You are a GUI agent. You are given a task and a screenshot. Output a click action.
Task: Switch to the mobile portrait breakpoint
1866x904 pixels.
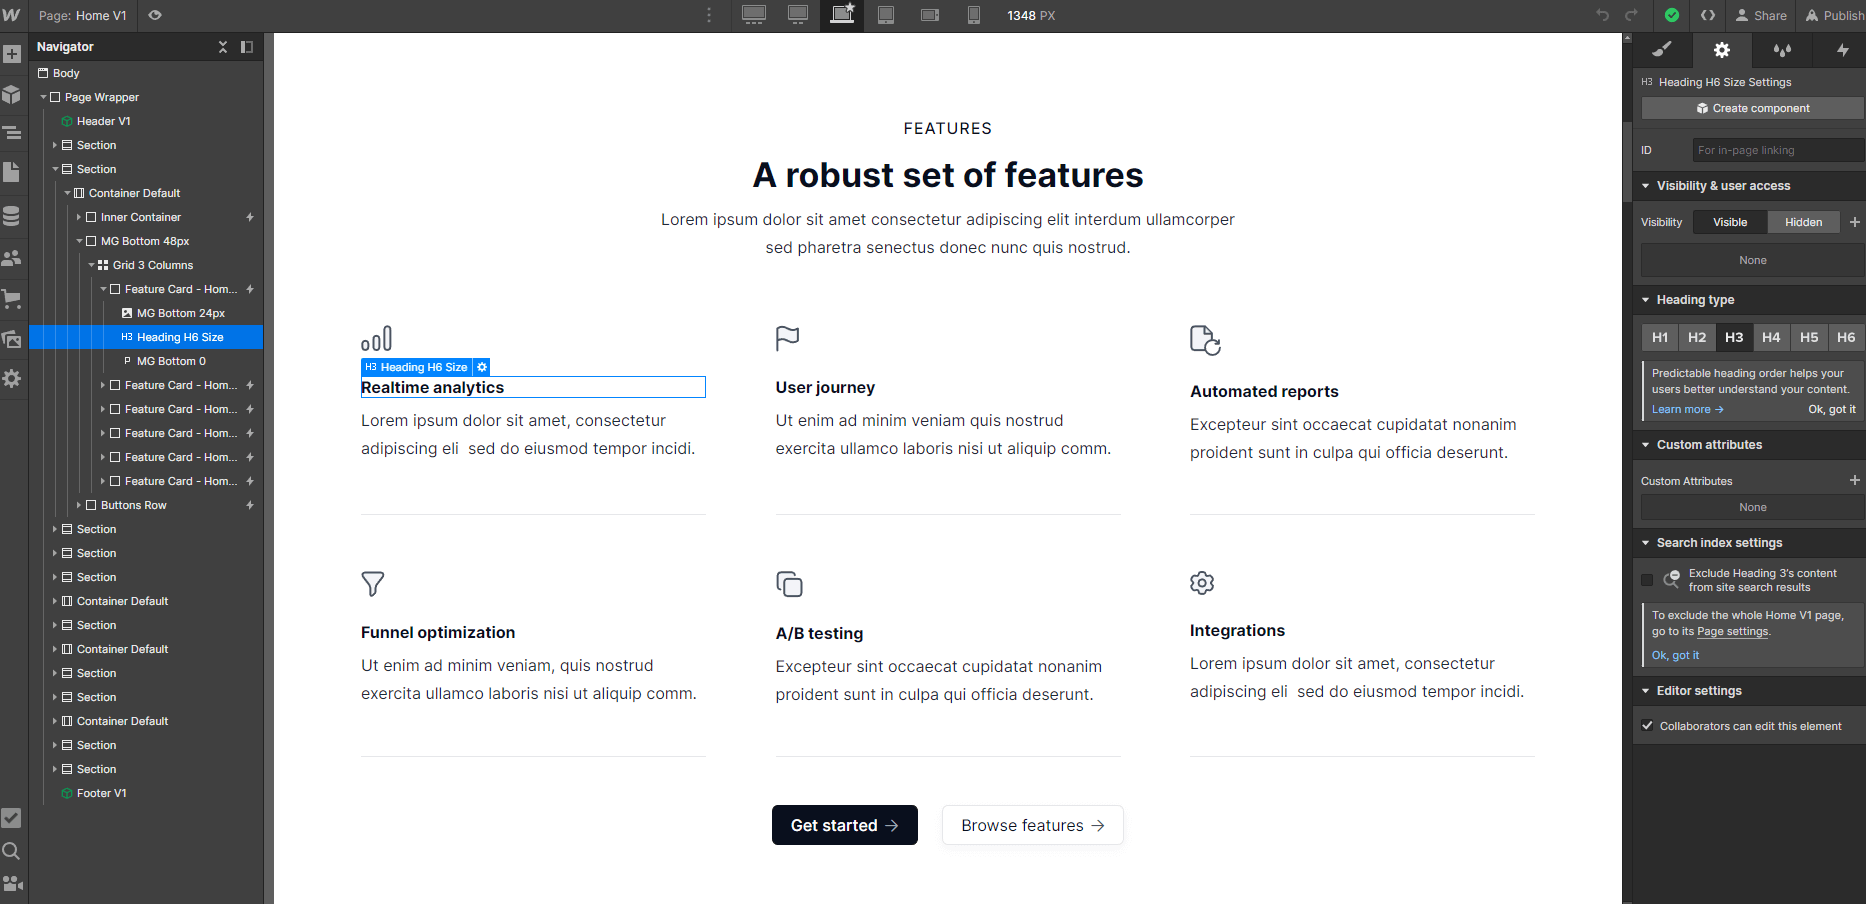coord(973,16)
